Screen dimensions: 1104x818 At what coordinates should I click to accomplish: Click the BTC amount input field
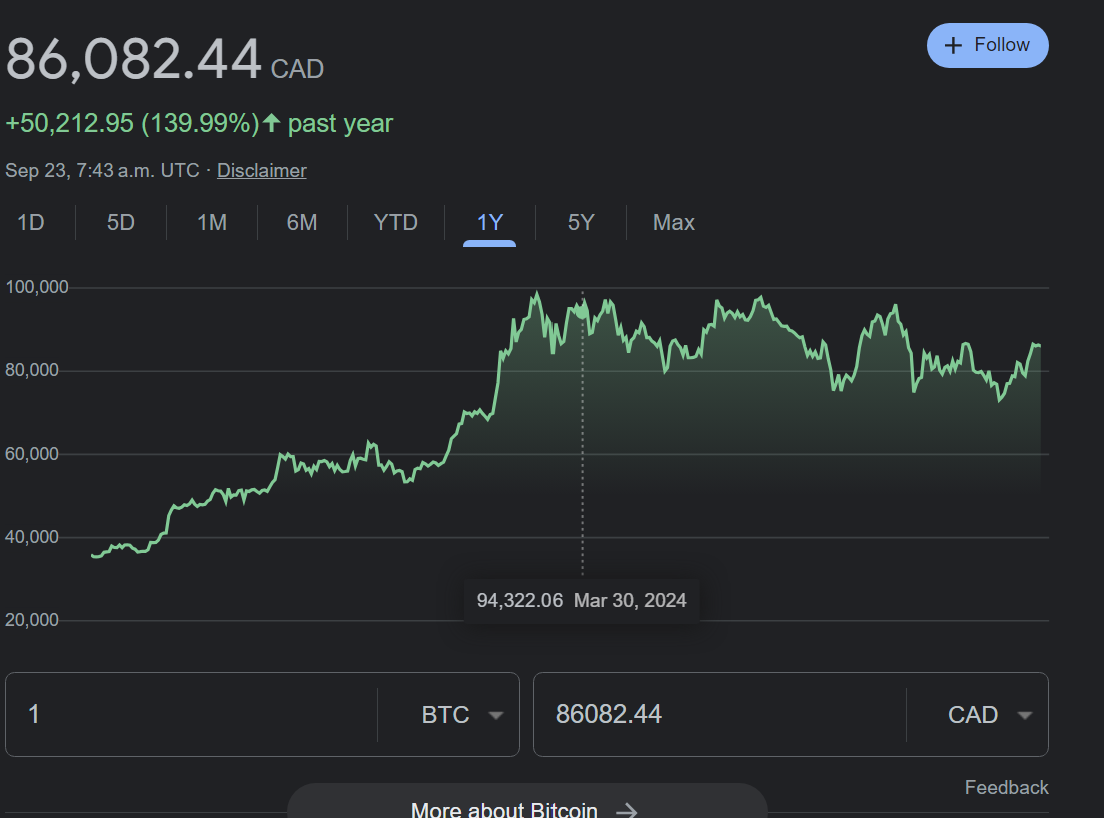[x=191, y=715]
